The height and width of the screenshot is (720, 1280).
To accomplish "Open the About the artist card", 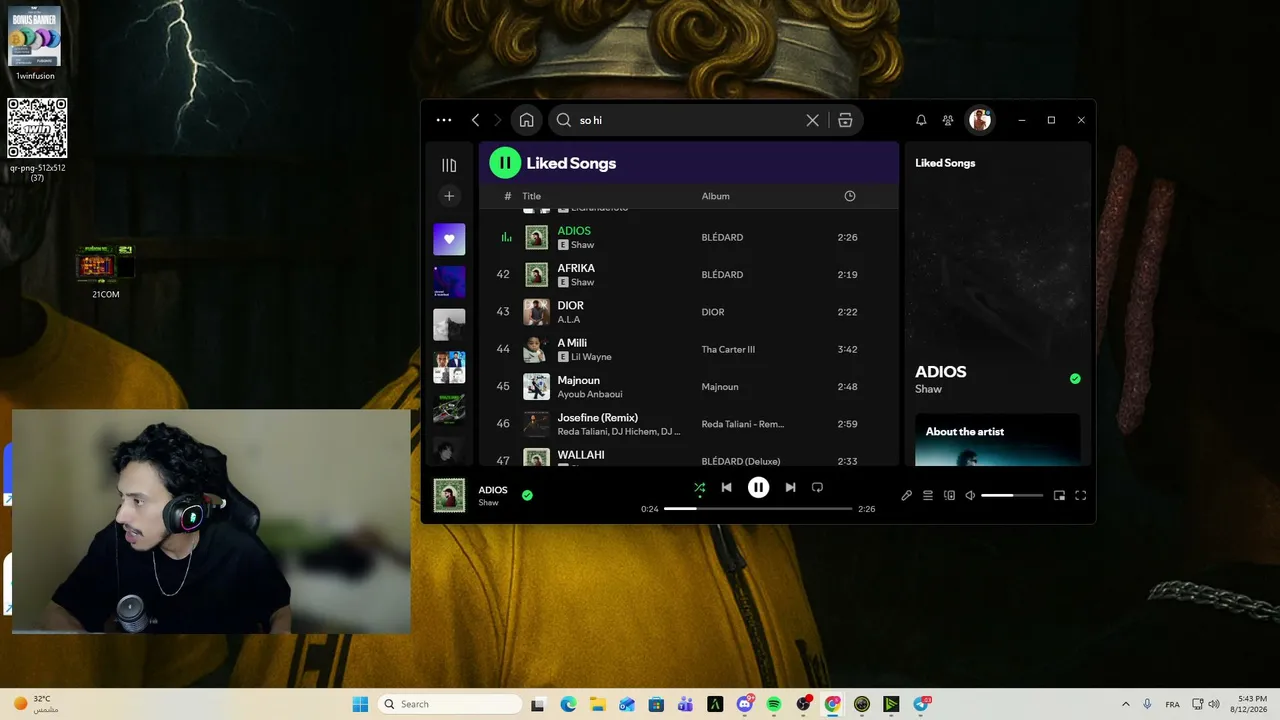I will coord(998,440).
